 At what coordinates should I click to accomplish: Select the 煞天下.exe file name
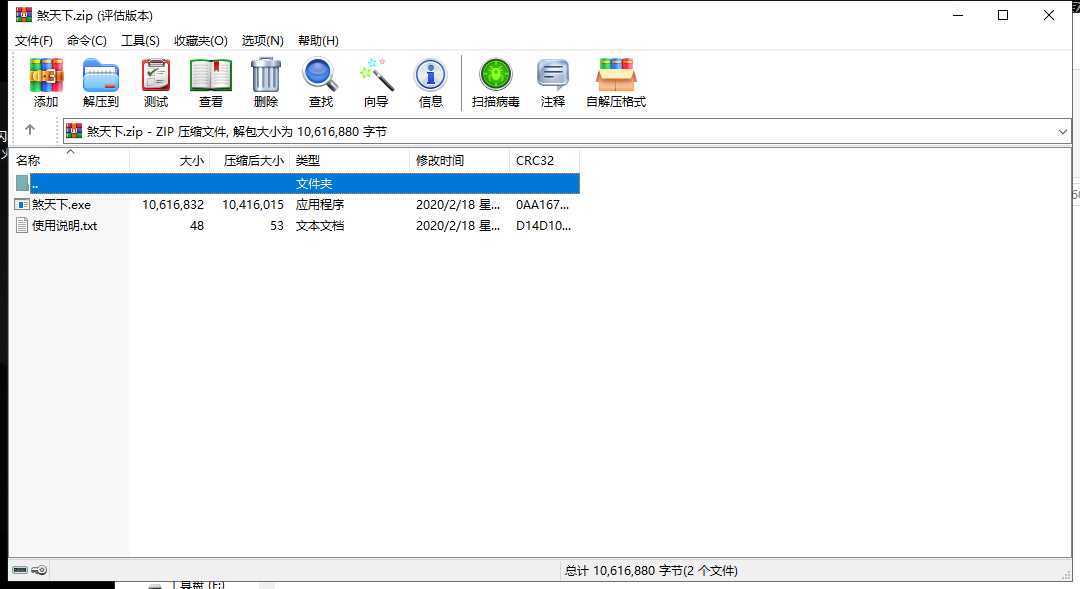point(61,205)
